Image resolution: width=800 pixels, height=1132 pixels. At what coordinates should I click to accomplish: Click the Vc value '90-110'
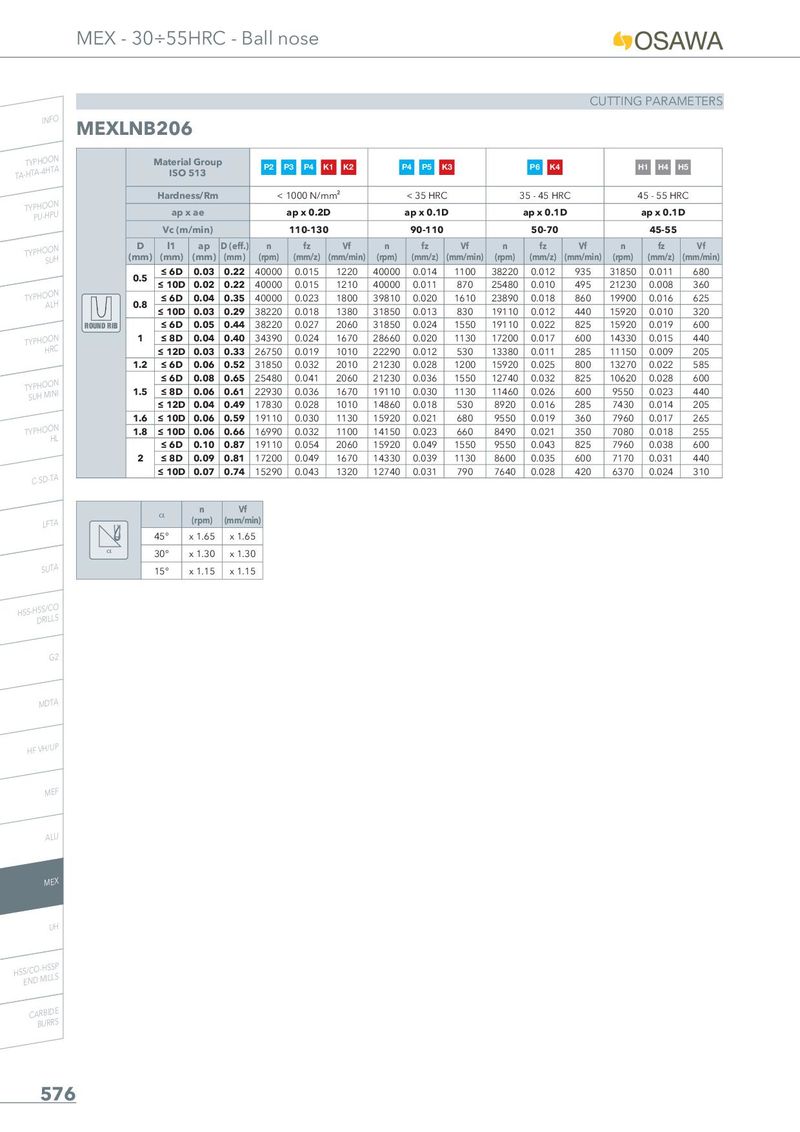pyautogui.click(x=427, y=230)
